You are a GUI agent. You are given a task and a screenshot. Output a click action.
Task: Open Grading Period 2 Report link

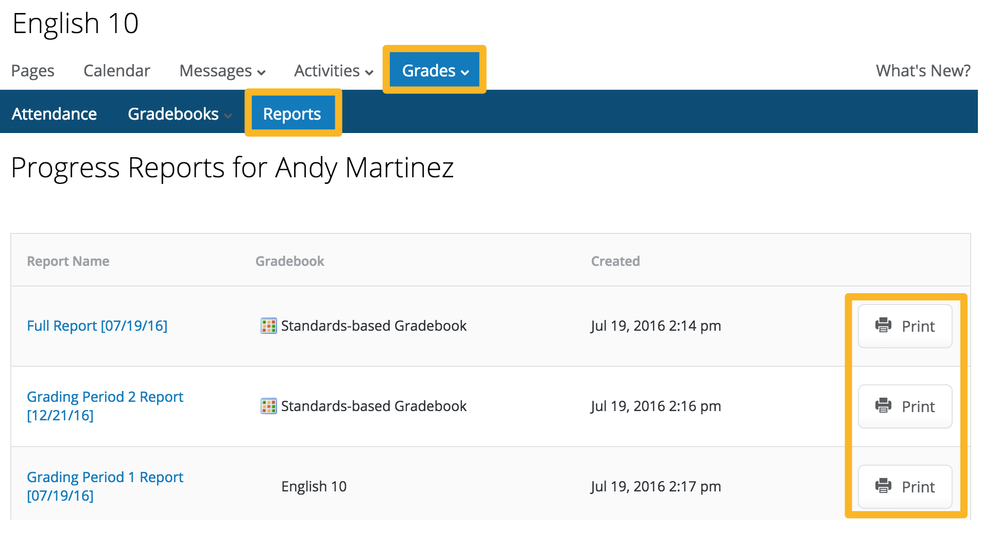[105, 406]
